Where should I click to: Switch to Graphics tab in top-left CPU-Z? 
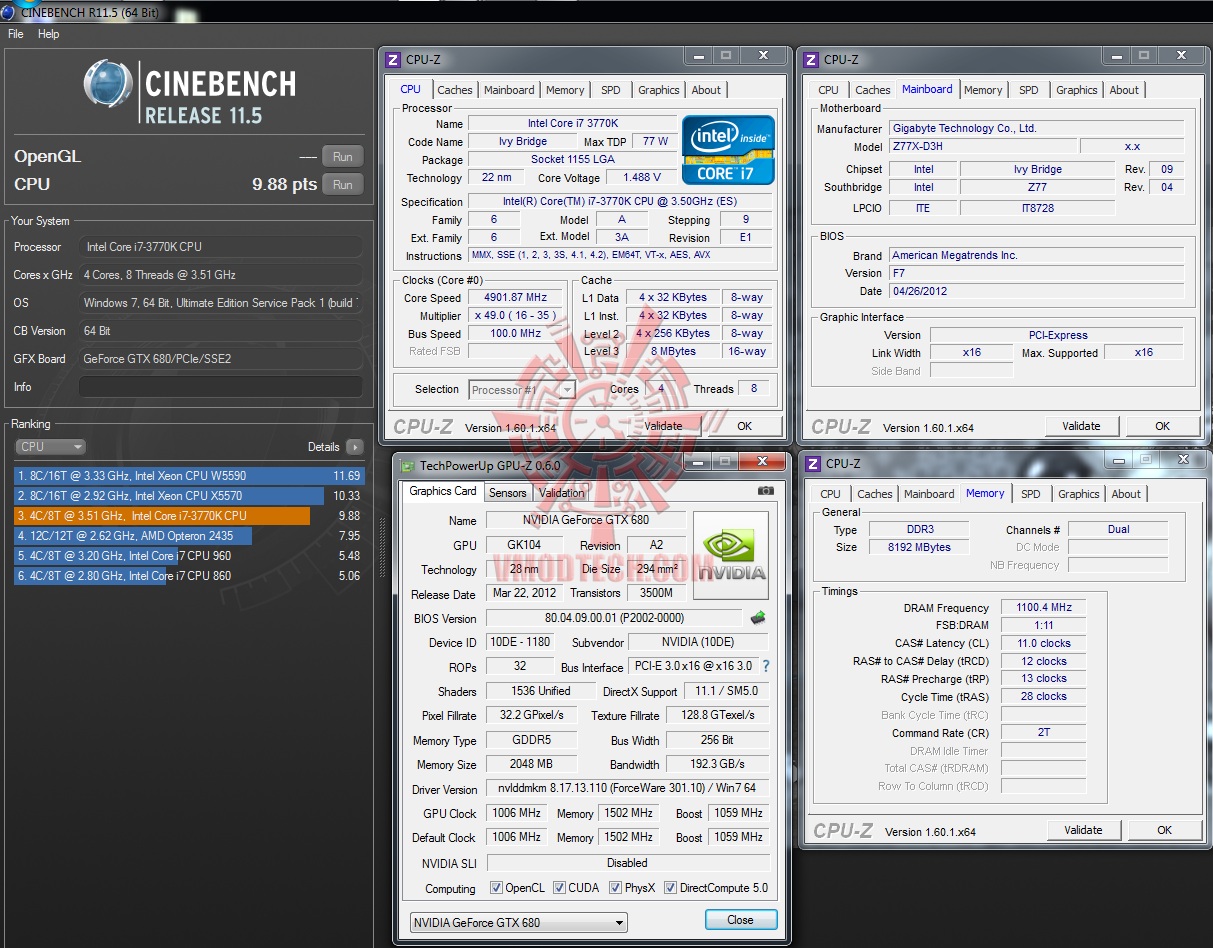click(x=659, y=90)
